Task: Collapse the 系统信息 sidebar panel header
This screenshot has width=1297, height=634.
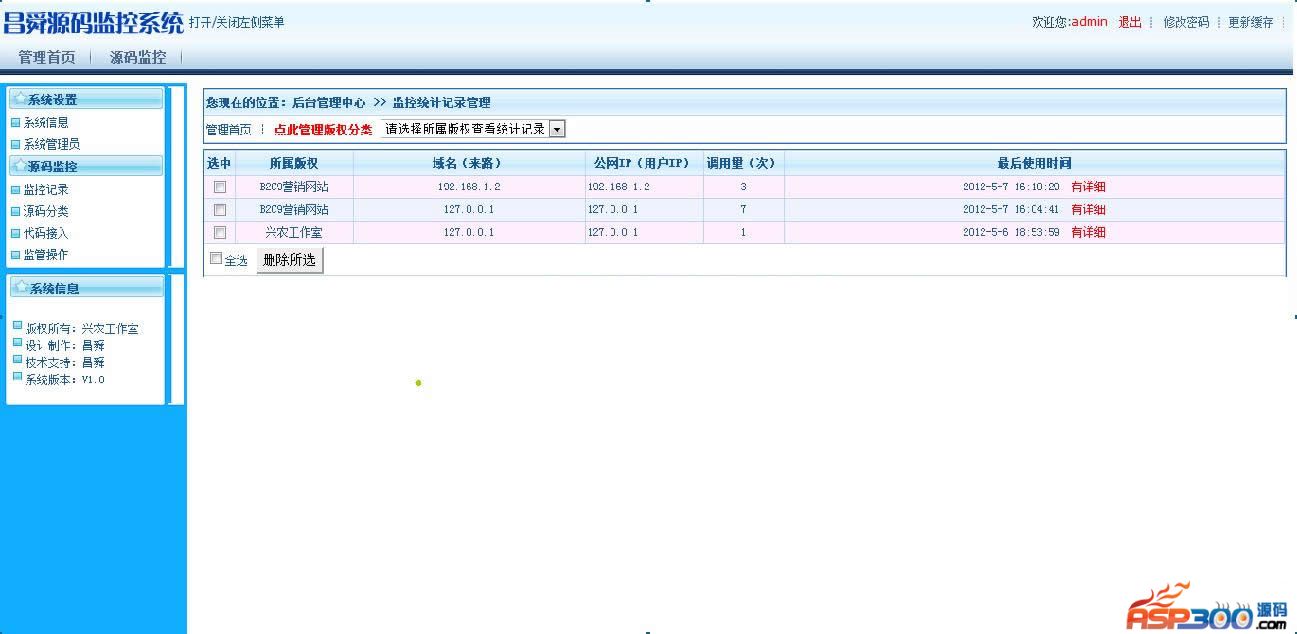Action: coord(86,288)
